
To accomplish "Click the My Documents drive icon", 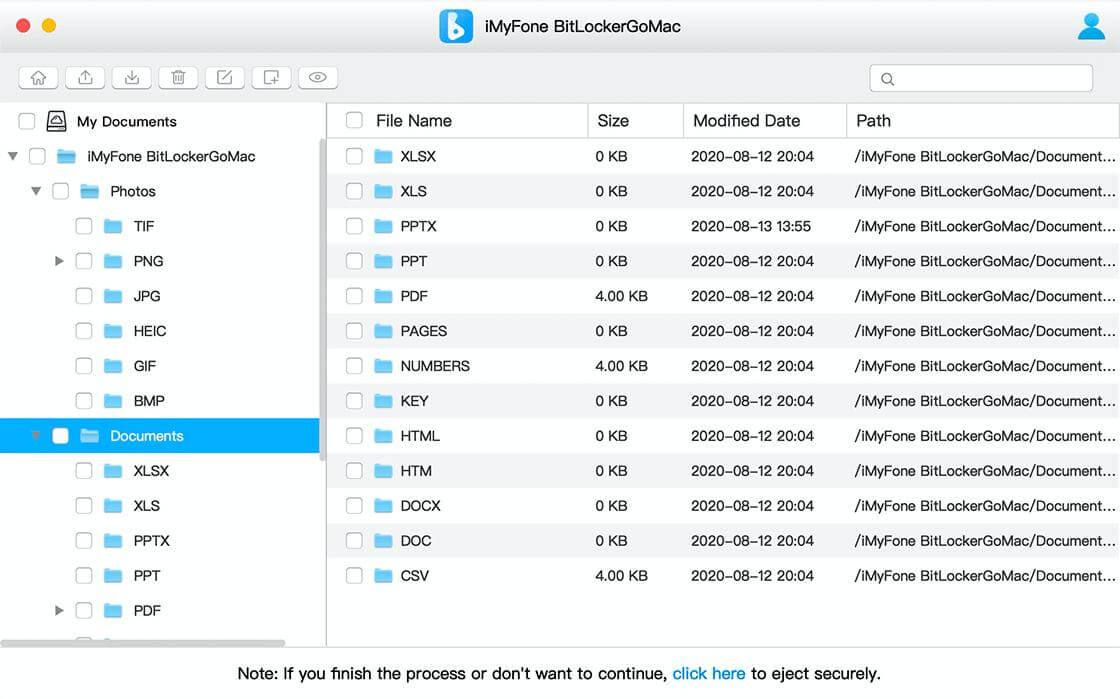I will pyautogui.click(x=56, y=121).
